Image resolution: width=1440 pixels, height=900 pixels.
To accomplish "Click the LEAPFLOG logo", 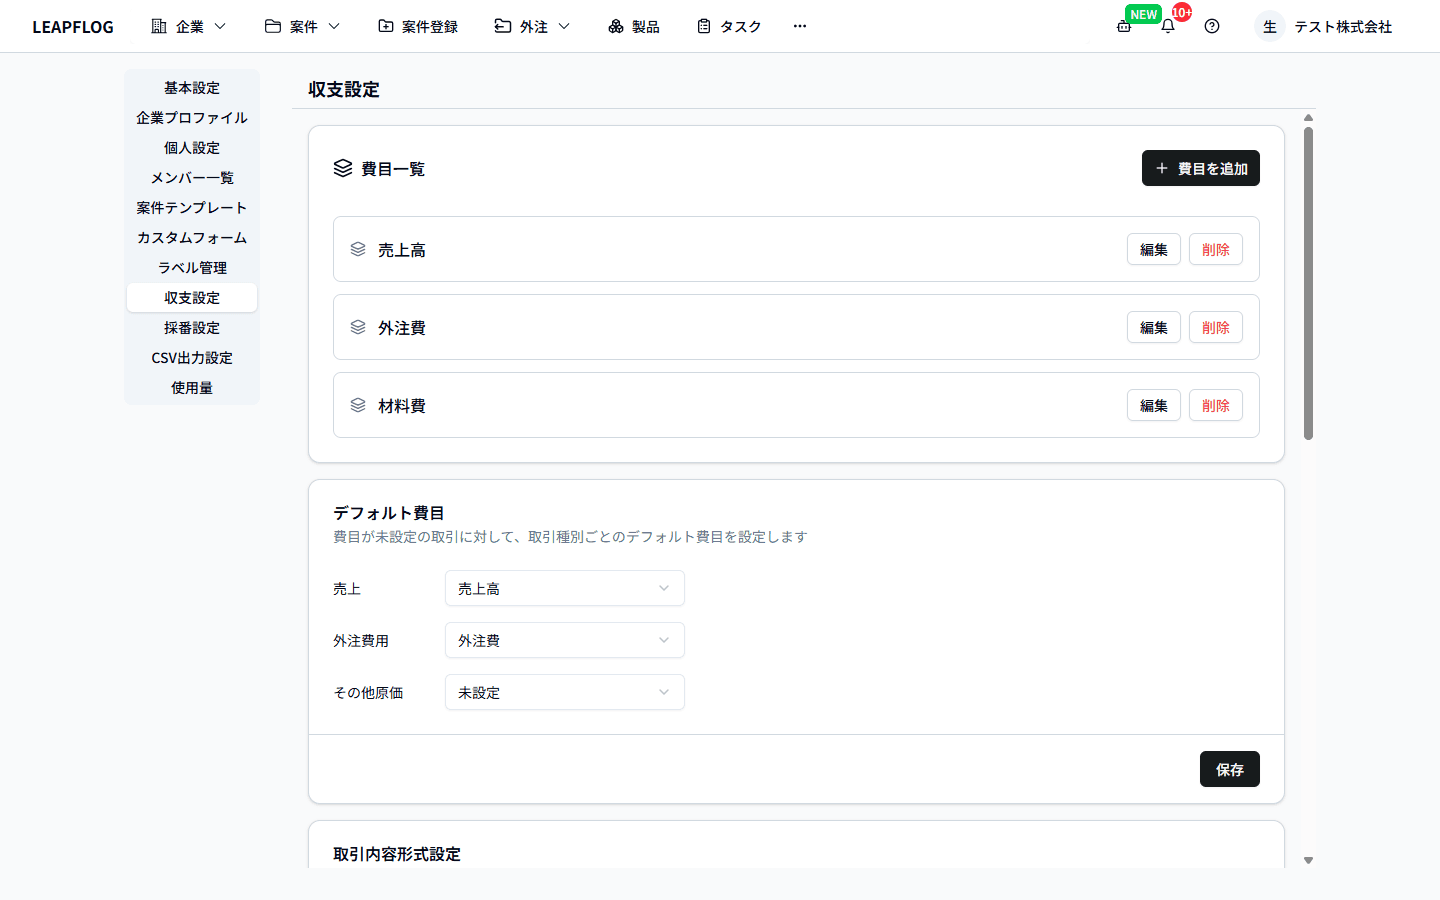I will click(73, 27).
